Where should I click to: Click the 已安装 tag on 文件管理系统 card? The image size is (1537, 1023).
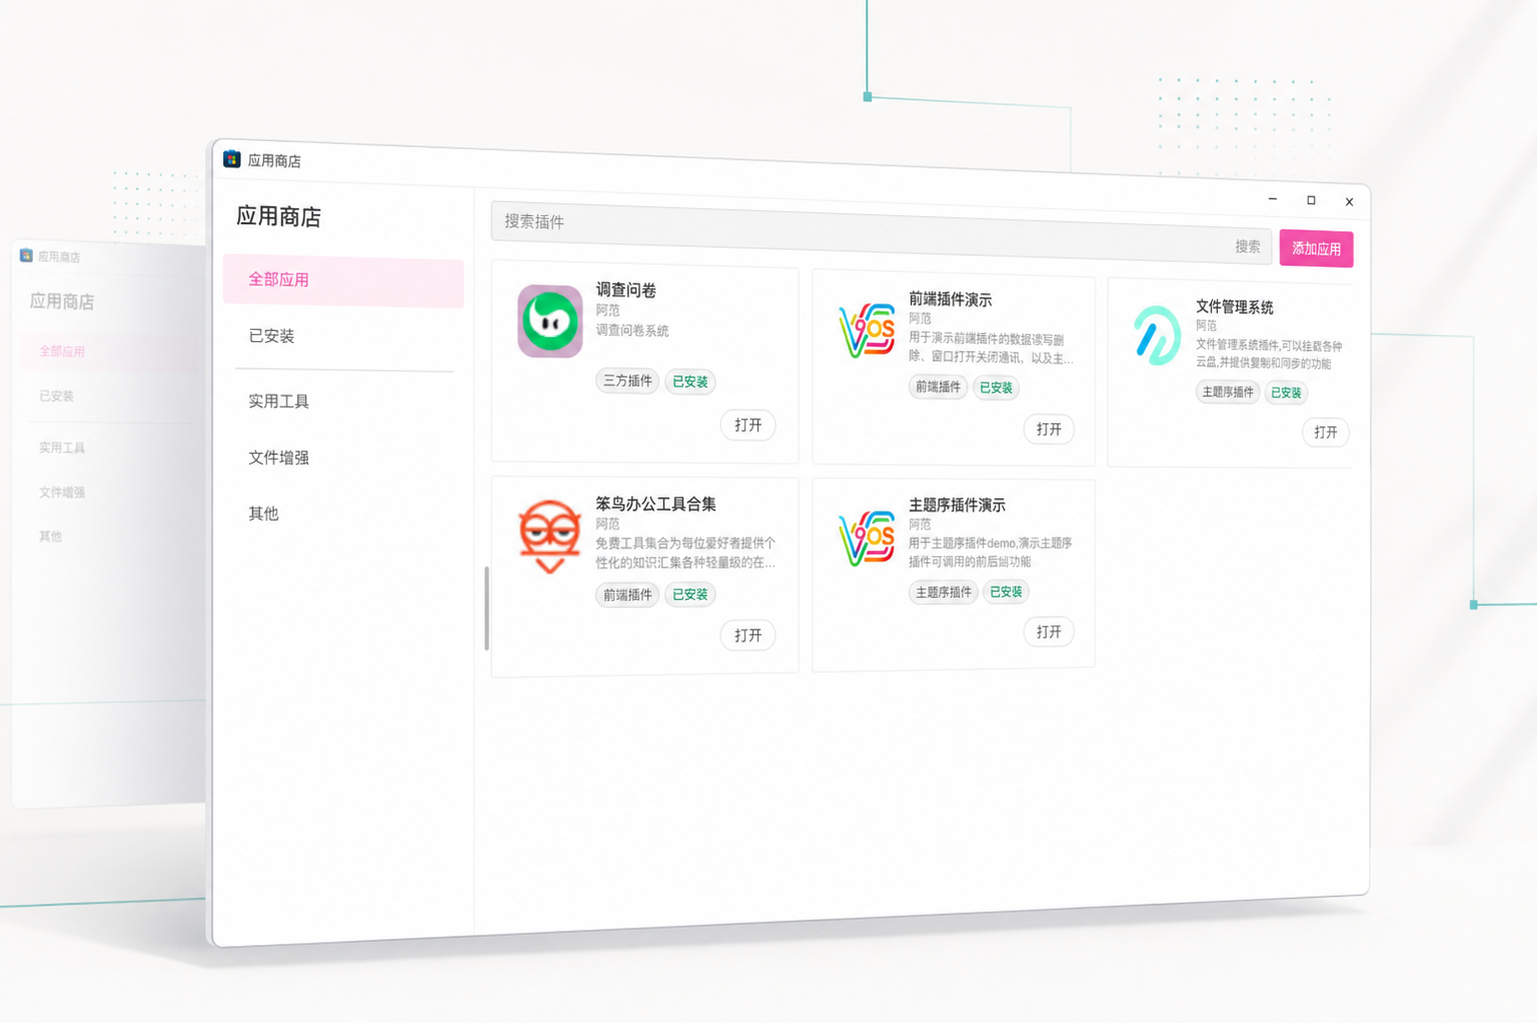coord(1286,393)
